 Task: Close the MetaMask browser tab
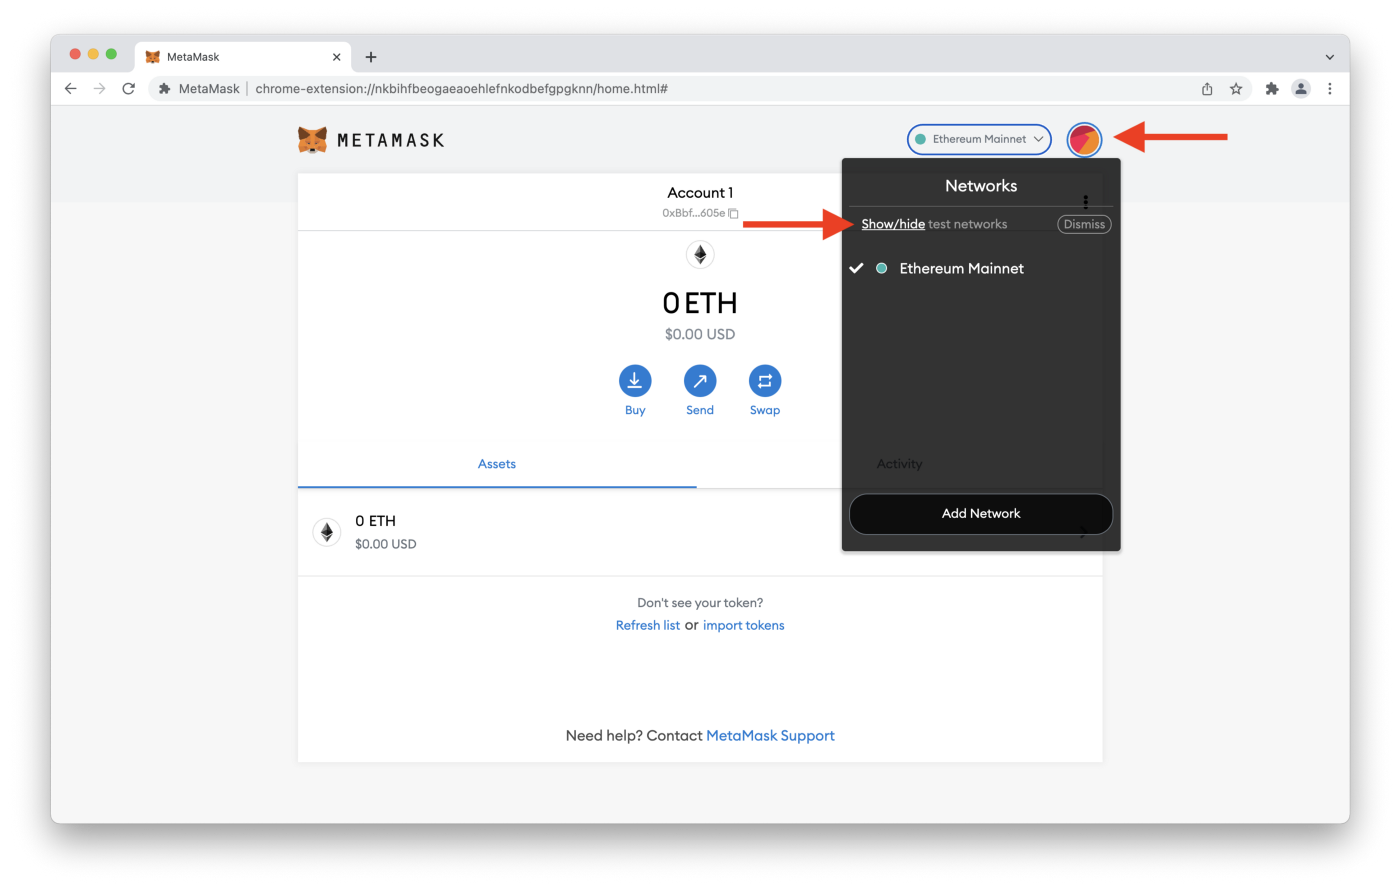click(336, 57)
